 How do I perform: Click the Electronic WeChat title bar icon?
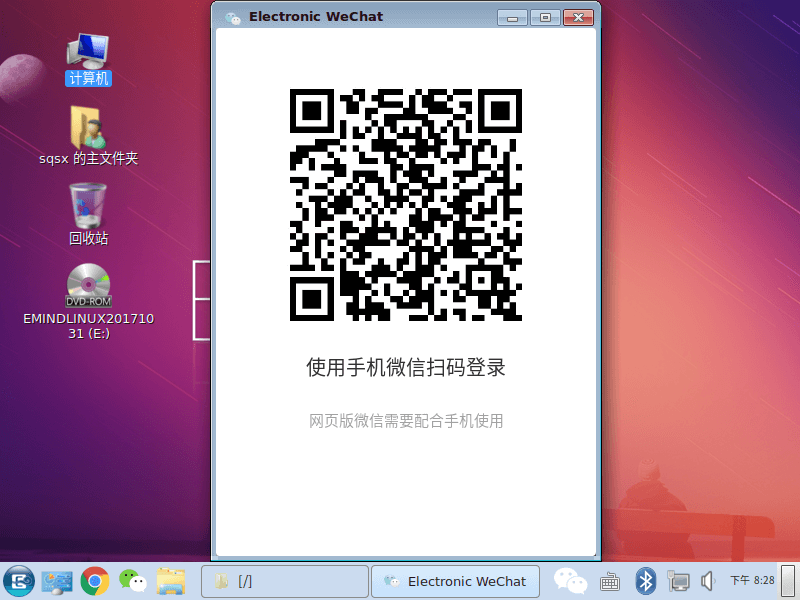pyautogui.click(x=233, y=18)
